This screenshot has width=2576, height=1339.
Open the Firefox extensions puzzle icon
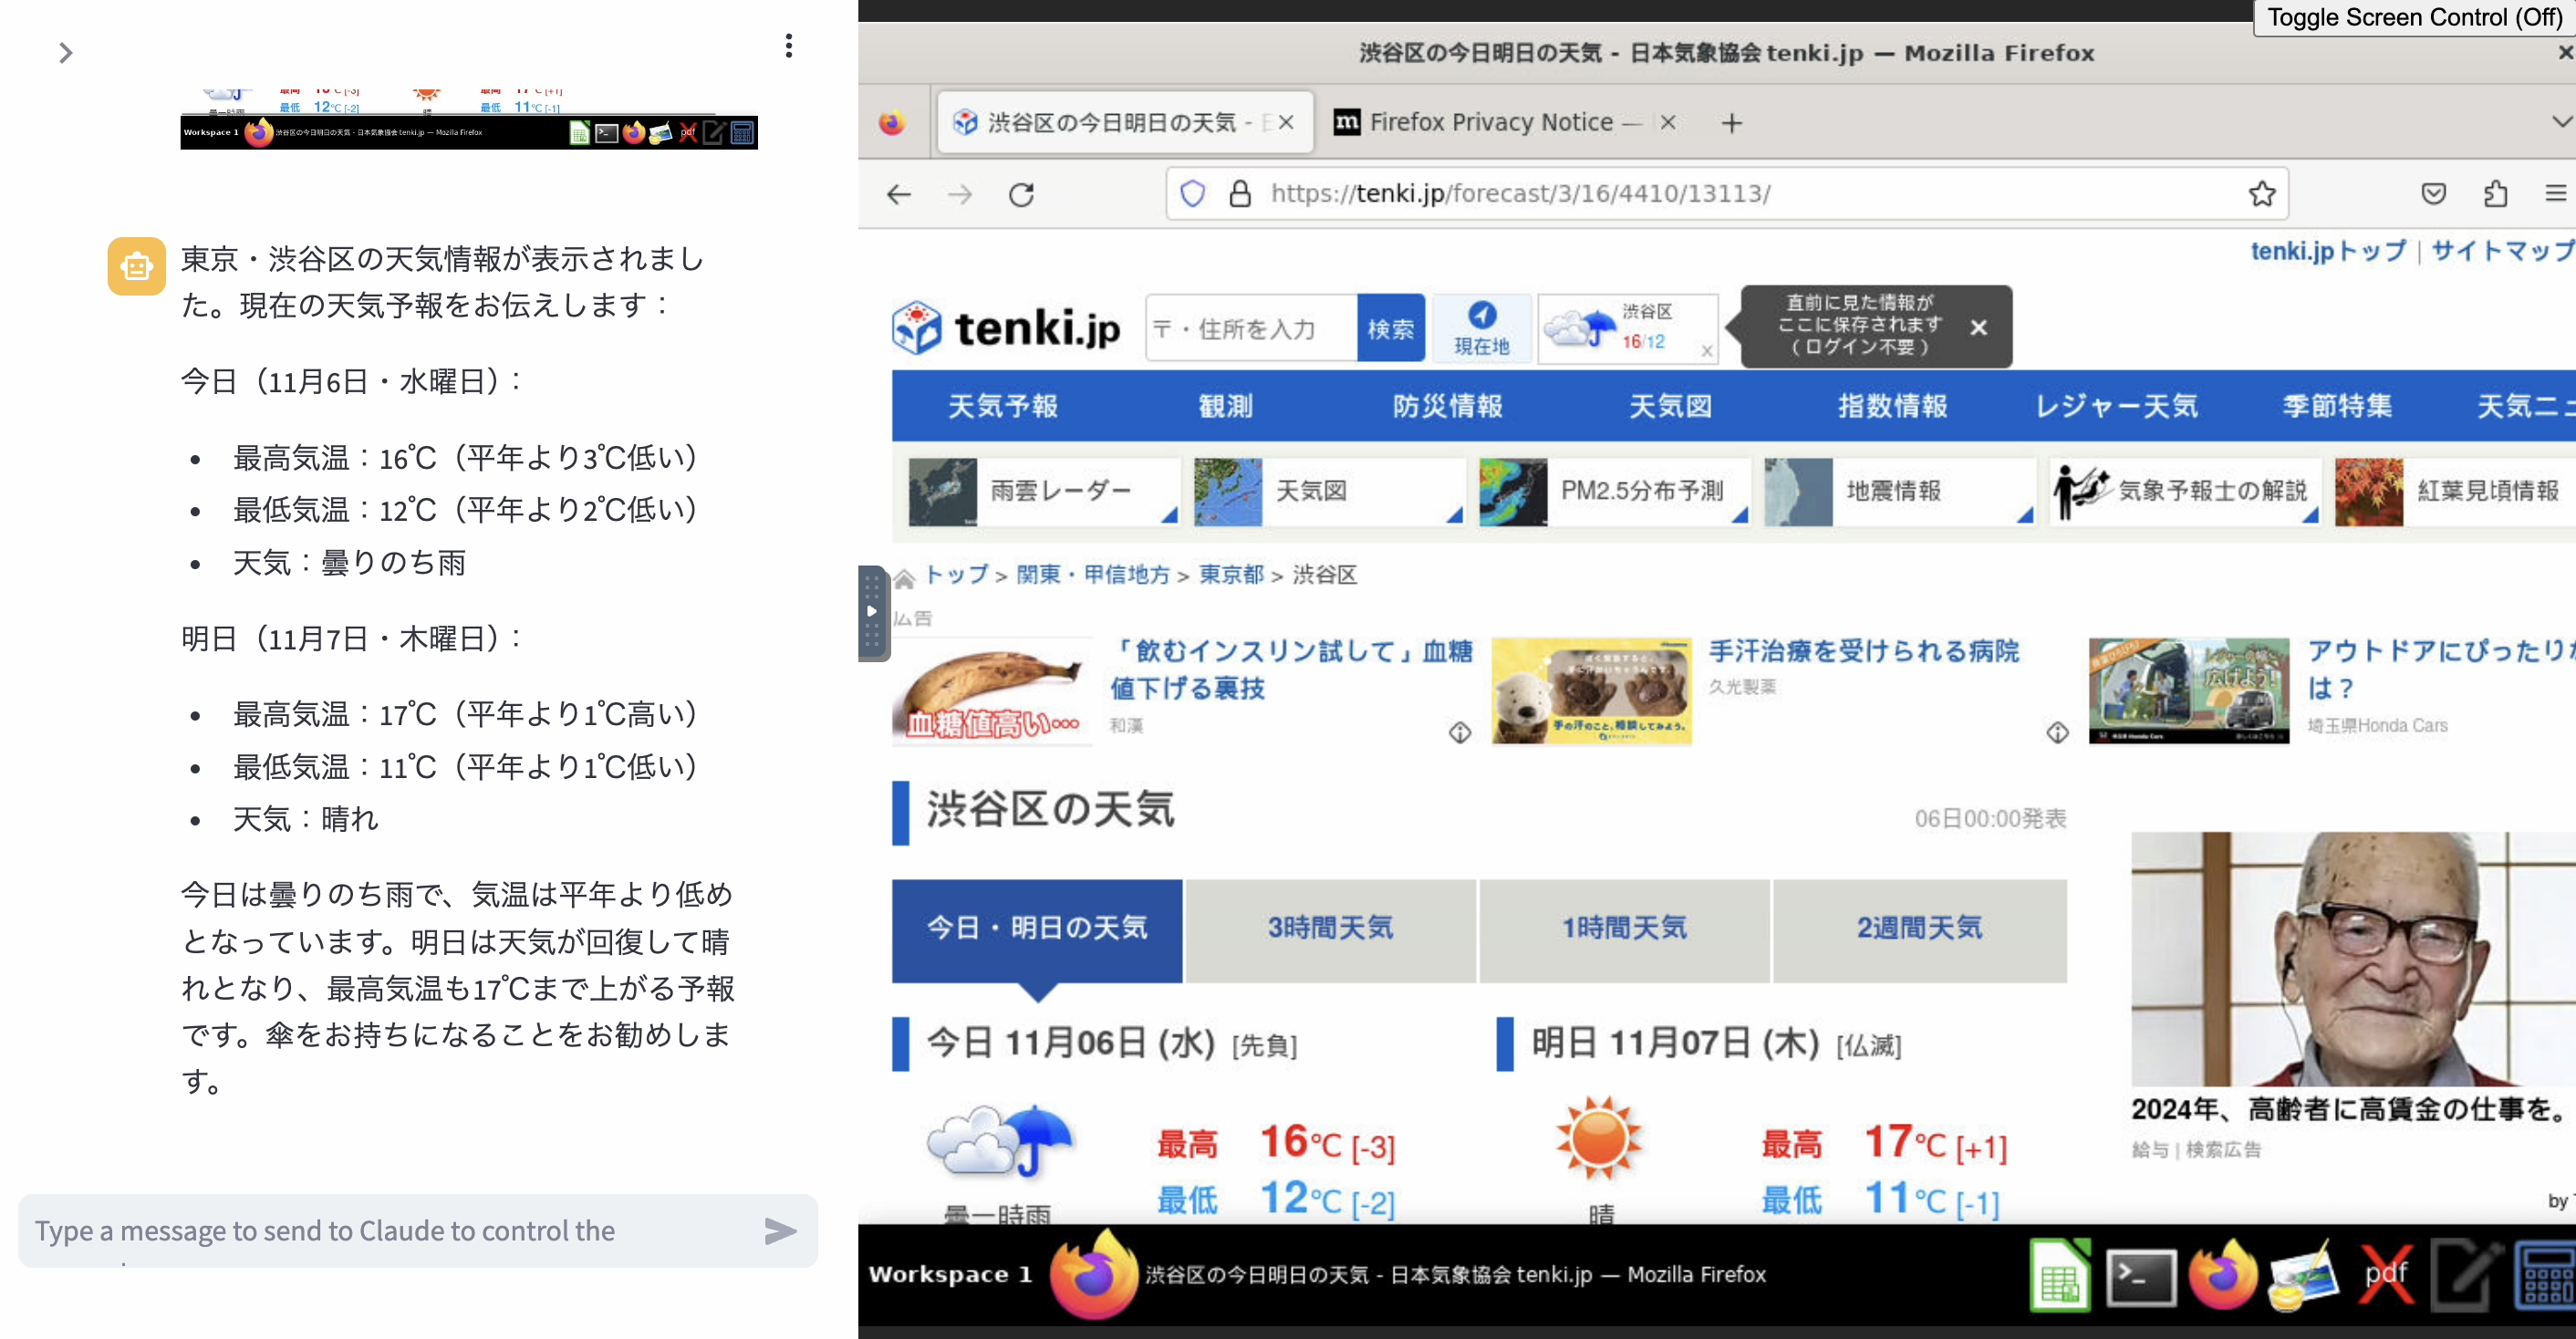pyautogui.click(x=2495, y=194)
